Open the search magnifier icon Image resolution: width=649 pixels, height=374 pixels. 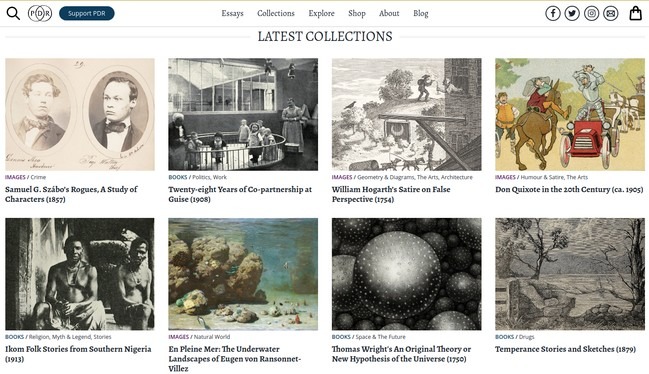pos(13,13)
